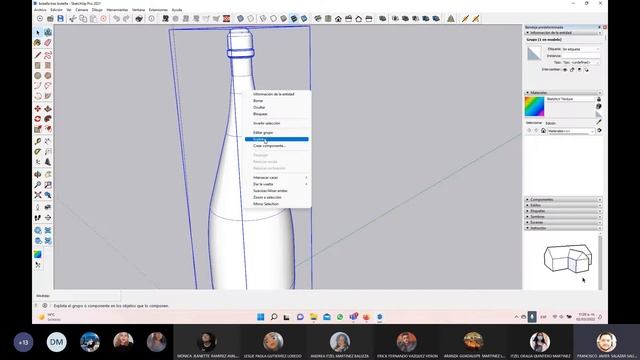Open the Archivo menu
Image resolution: width=640 pixels, height=360 pixels.
(x=40, y=10)
